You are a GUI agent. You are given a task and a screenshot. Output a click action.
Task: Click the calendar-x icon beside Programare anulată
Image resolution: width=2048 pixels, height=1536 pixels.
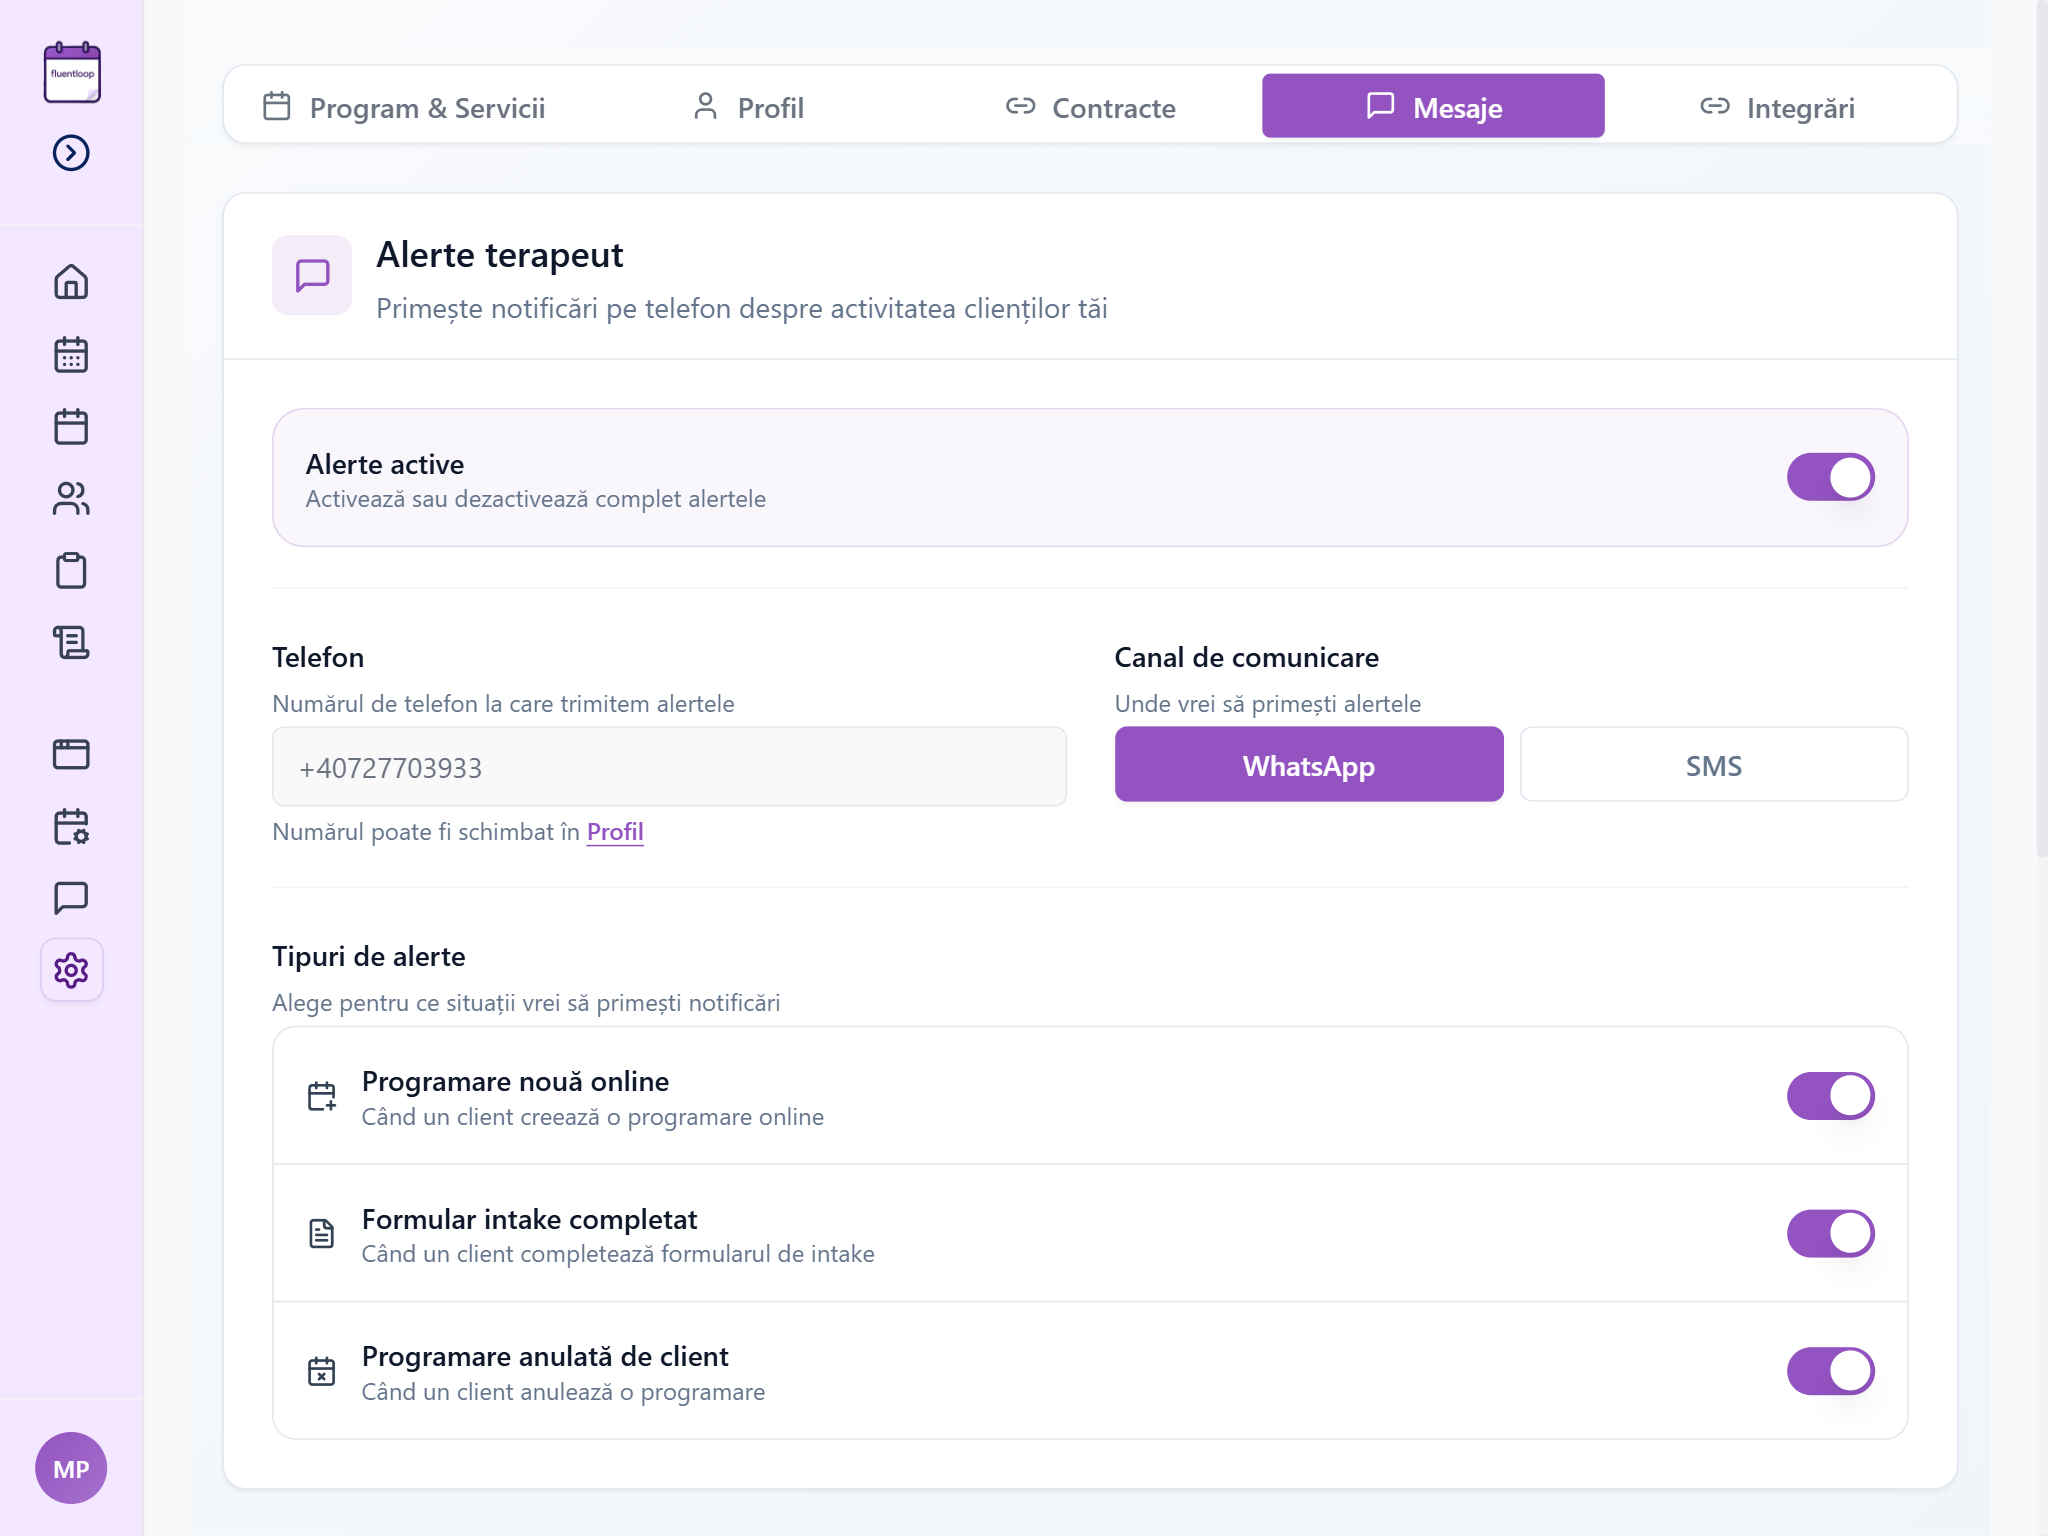[321, 1371]
